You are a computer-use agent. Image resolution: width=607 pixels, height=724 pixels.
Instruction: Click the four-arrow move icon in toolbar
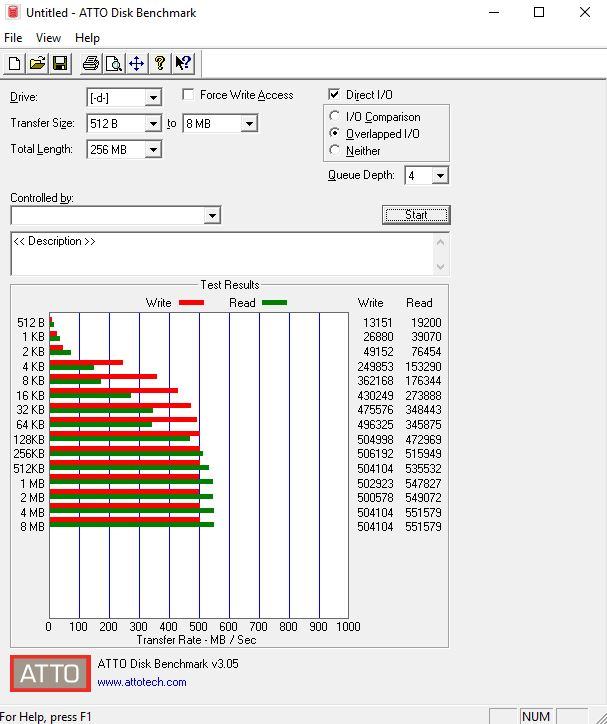coord(137,63)
